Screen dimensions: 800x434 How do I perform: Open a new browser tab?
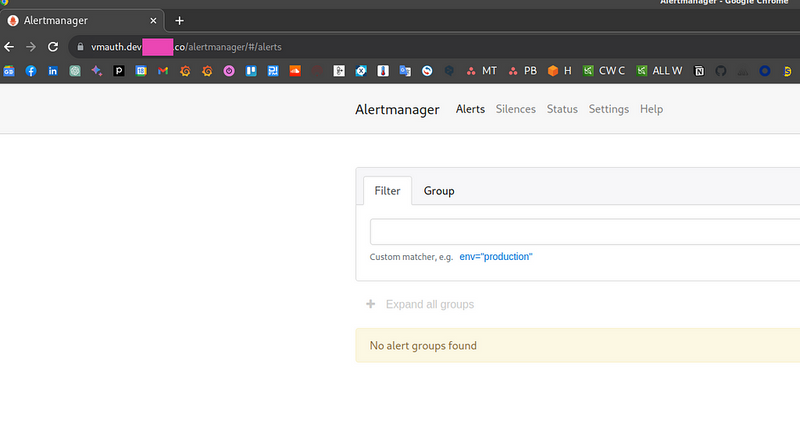pos(180,20)
